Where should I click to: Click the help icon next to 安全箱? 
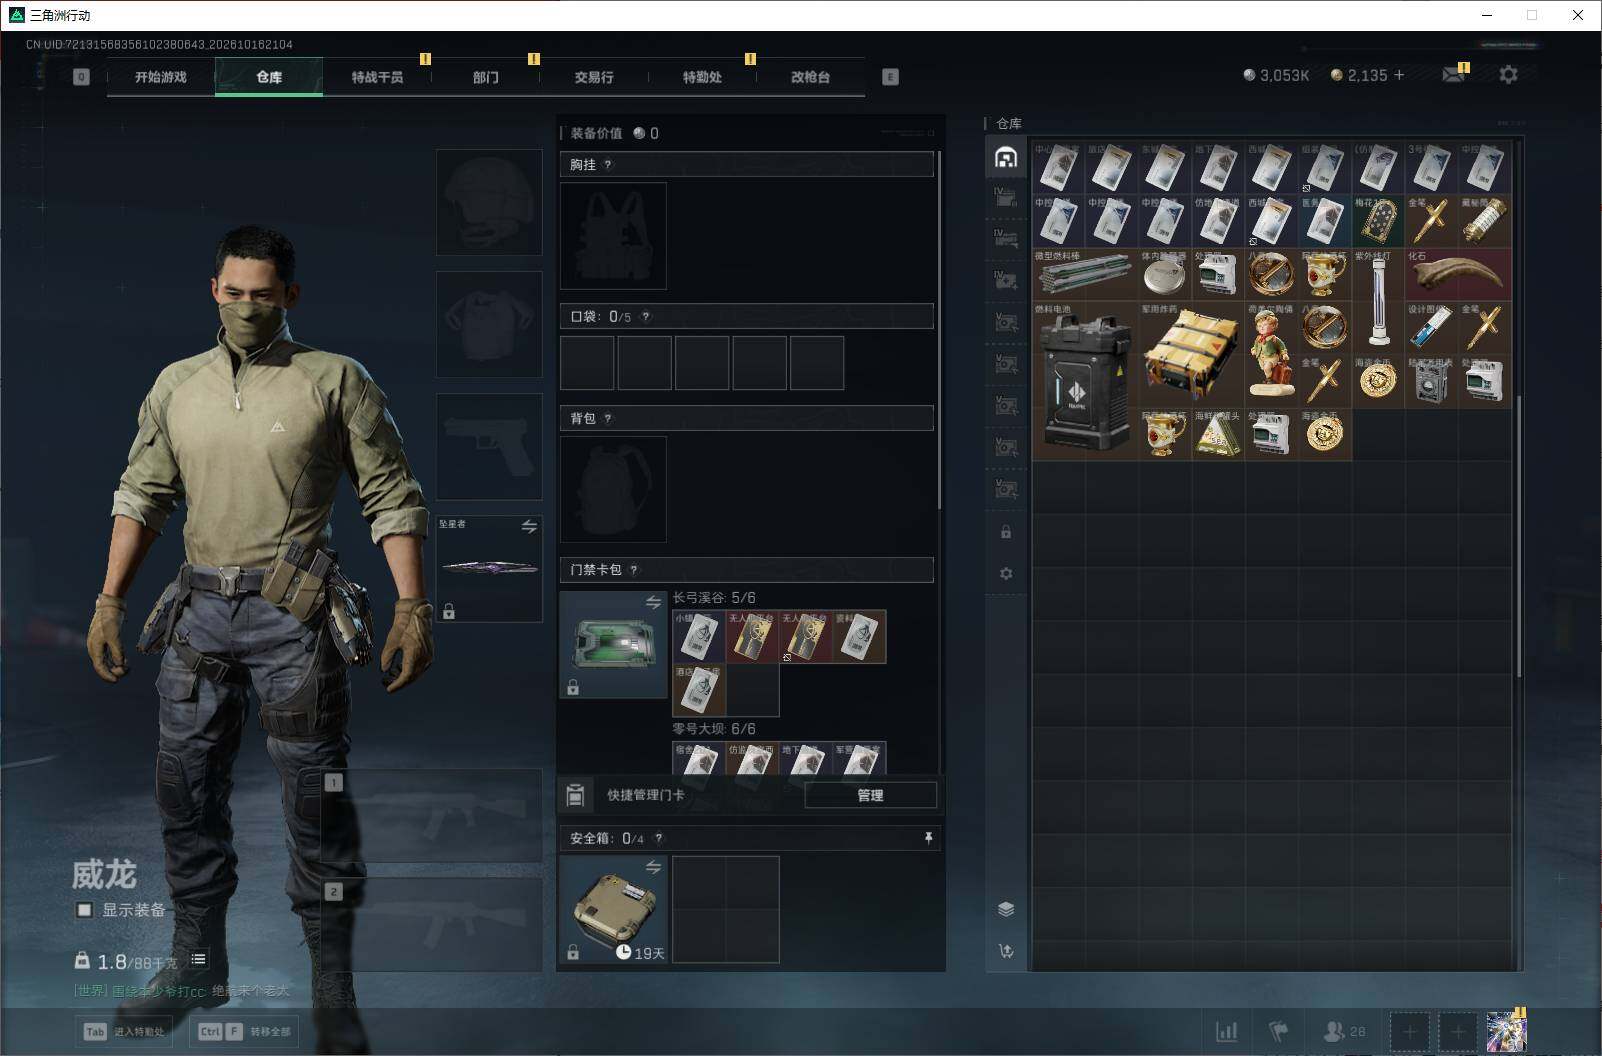[658, 839]
